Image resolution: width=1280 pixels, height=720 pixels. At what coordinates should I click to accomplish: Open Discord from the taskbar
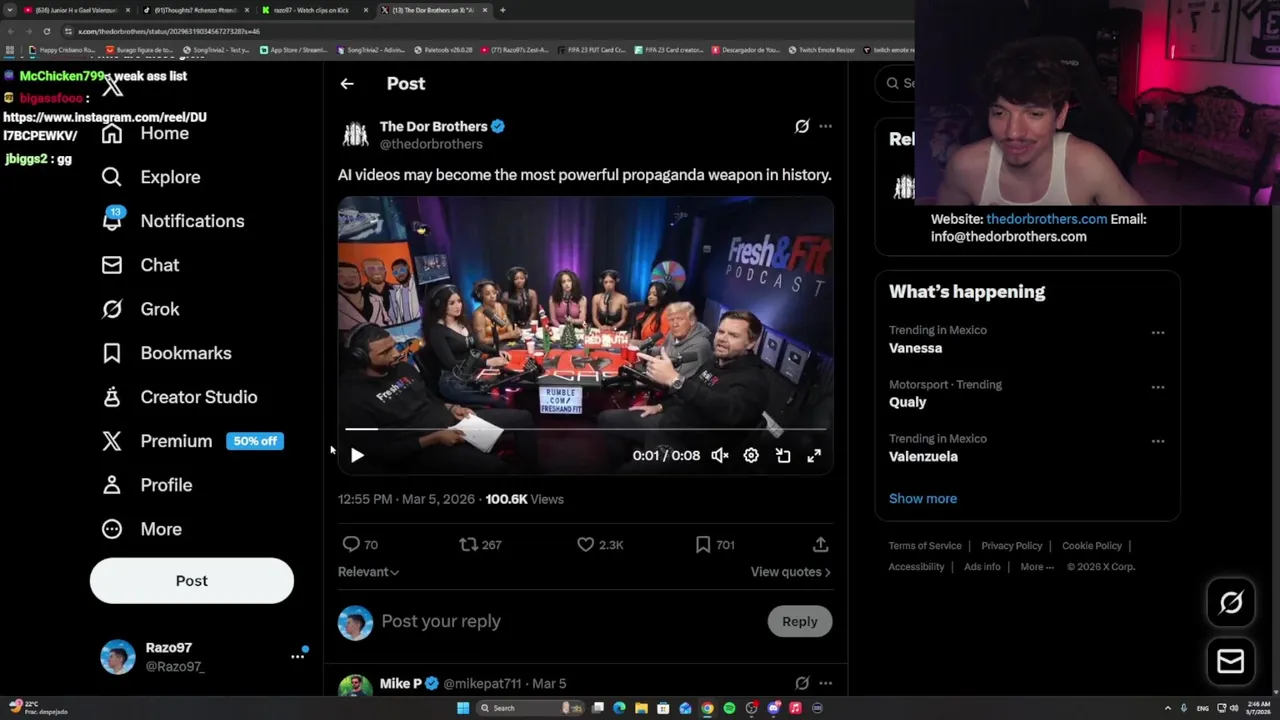tap(773, 708)
